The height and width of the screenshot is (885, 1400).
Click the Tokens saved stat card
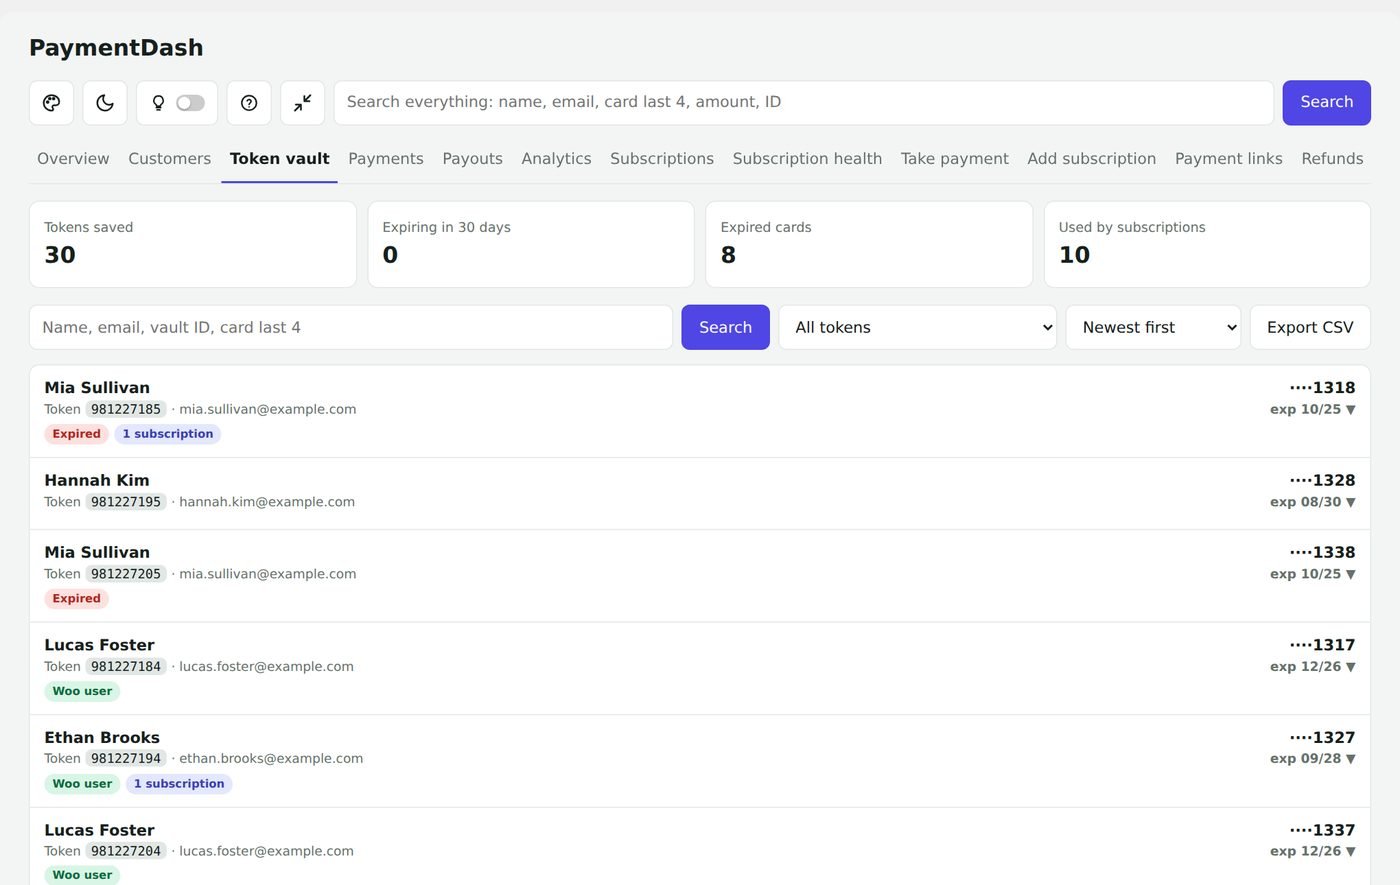193,245
